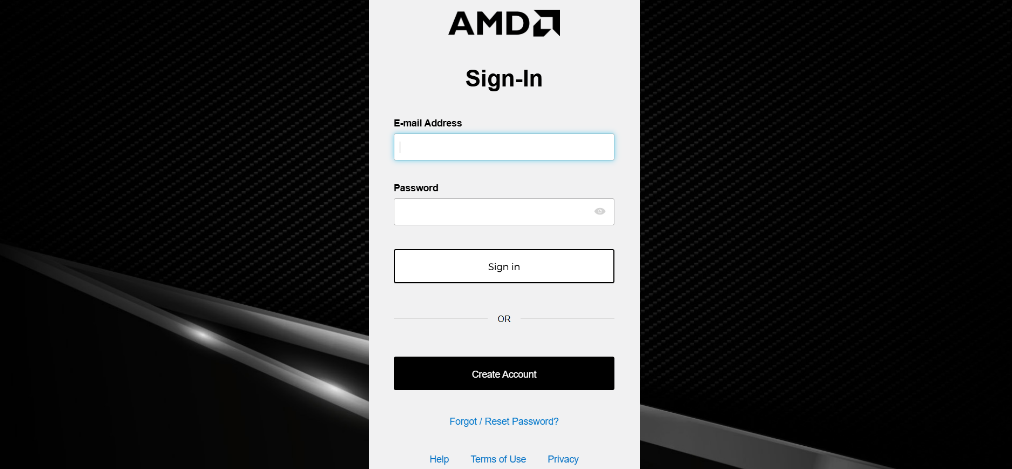The image size is (1012, 469).
Task: Click the AMD arrow emblem in logo
Action: (548, 23)
